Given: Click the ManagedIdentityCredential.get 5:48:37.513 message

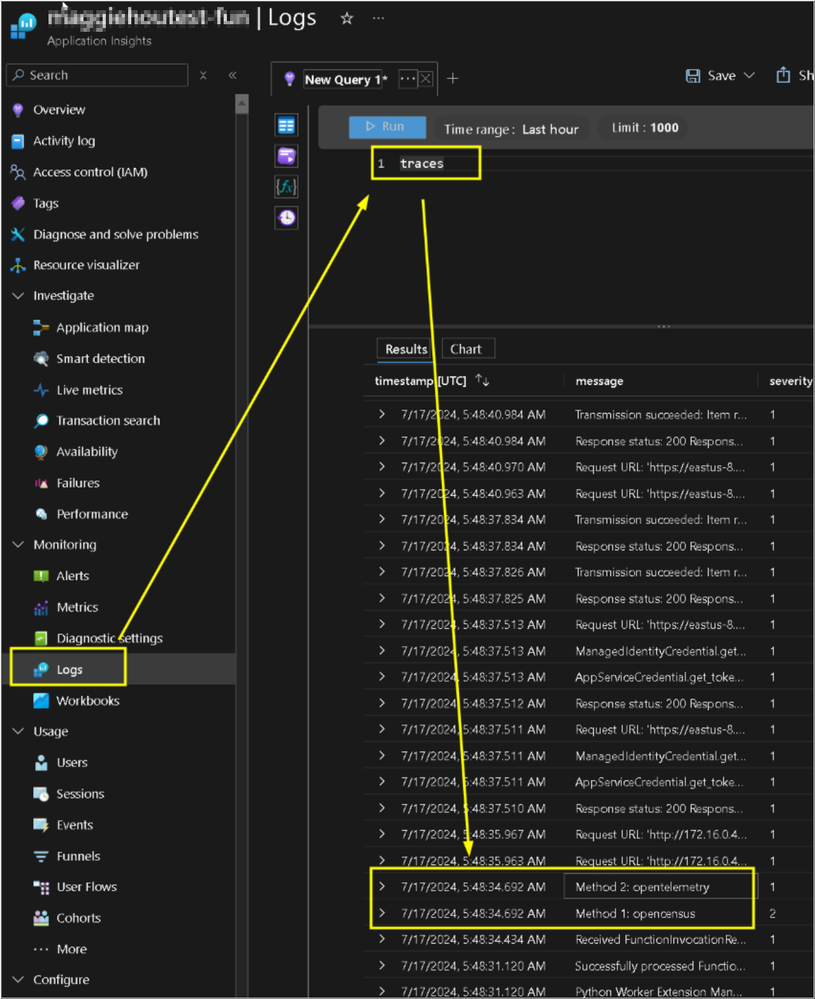Looking at the screenshot, I should [x=660, y=651].
